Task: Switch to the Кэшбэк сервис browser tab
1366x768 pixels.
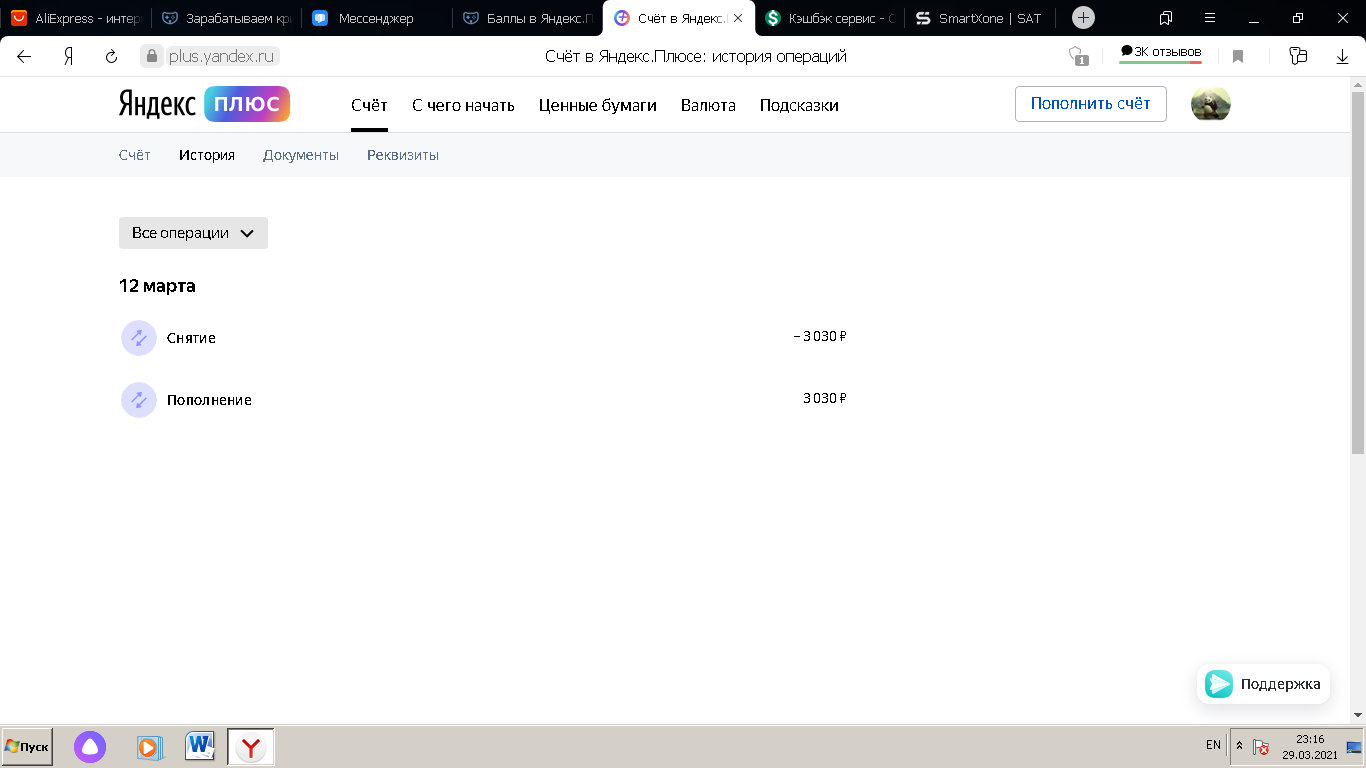Action: [x=830, y=18]
